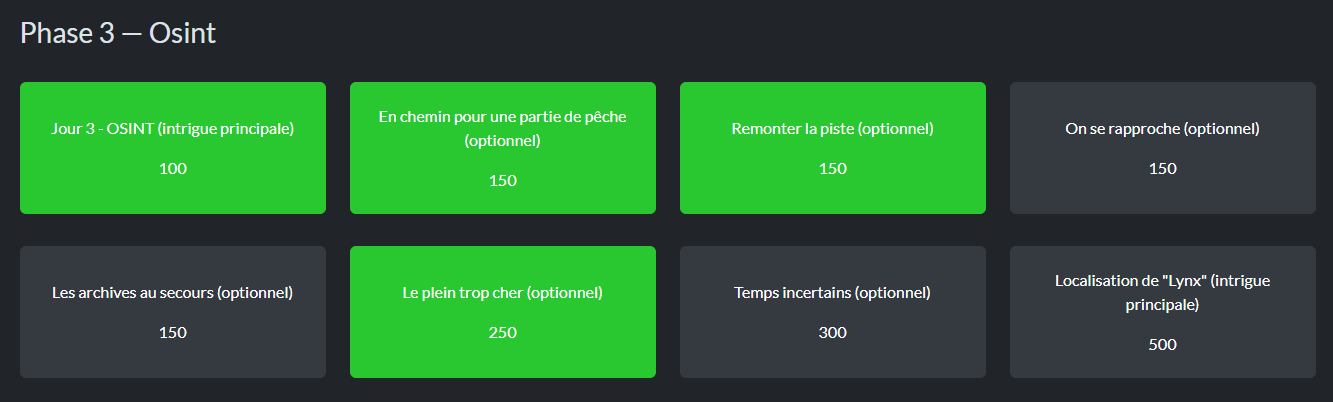Click the 100 points value on Jour 3 card
1333x402 pixels.
tap(173, 168)
